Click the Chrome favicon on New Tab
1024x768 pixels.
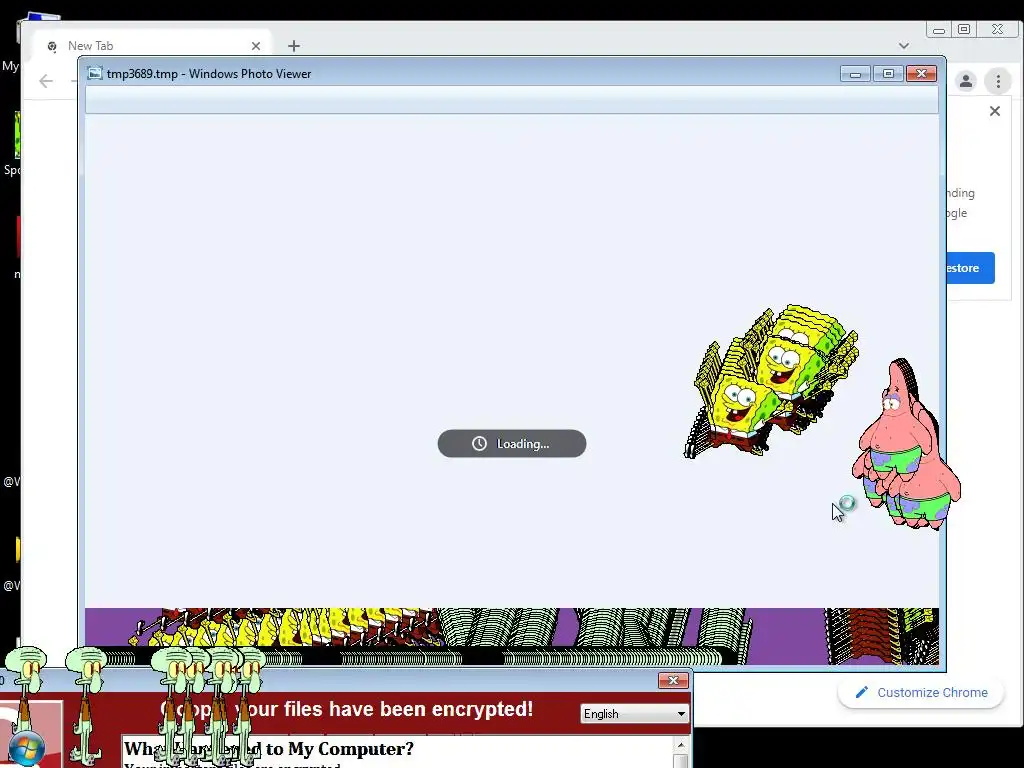(x=52, y=46)
